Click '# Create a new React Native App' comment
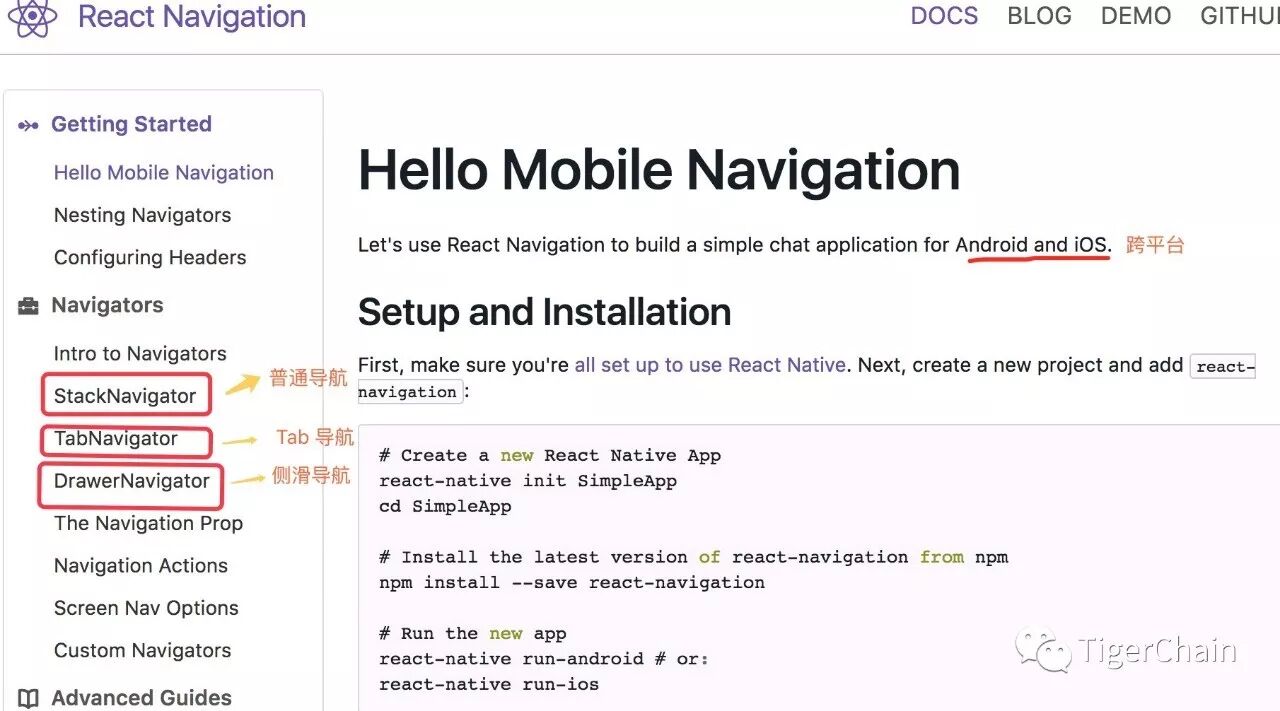This screenshot has height=711, width=1280. 550,455
